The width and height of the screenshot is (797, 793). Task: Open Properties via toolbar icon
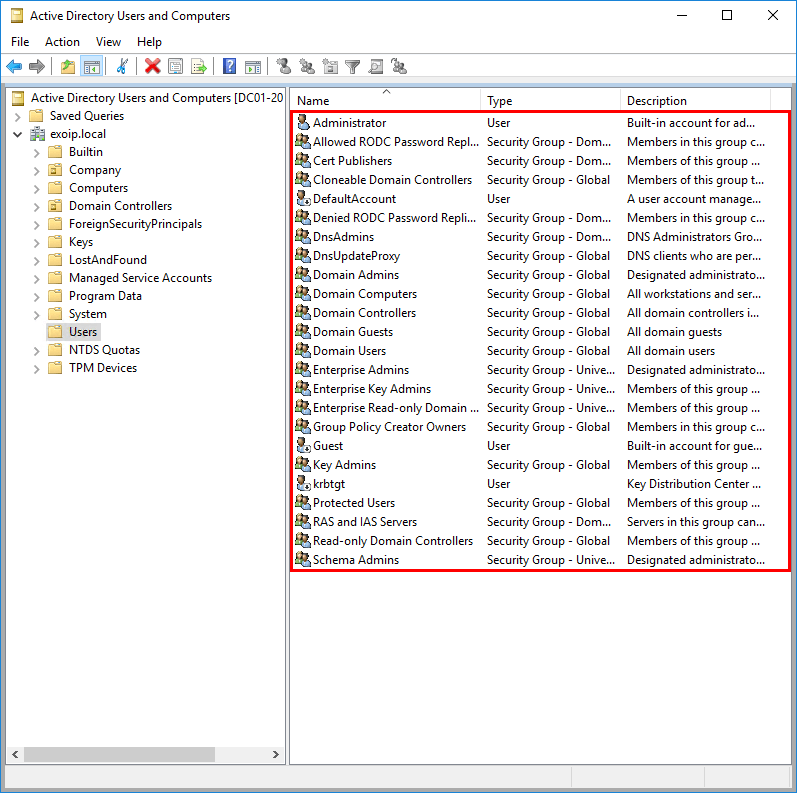click(175, 67)
